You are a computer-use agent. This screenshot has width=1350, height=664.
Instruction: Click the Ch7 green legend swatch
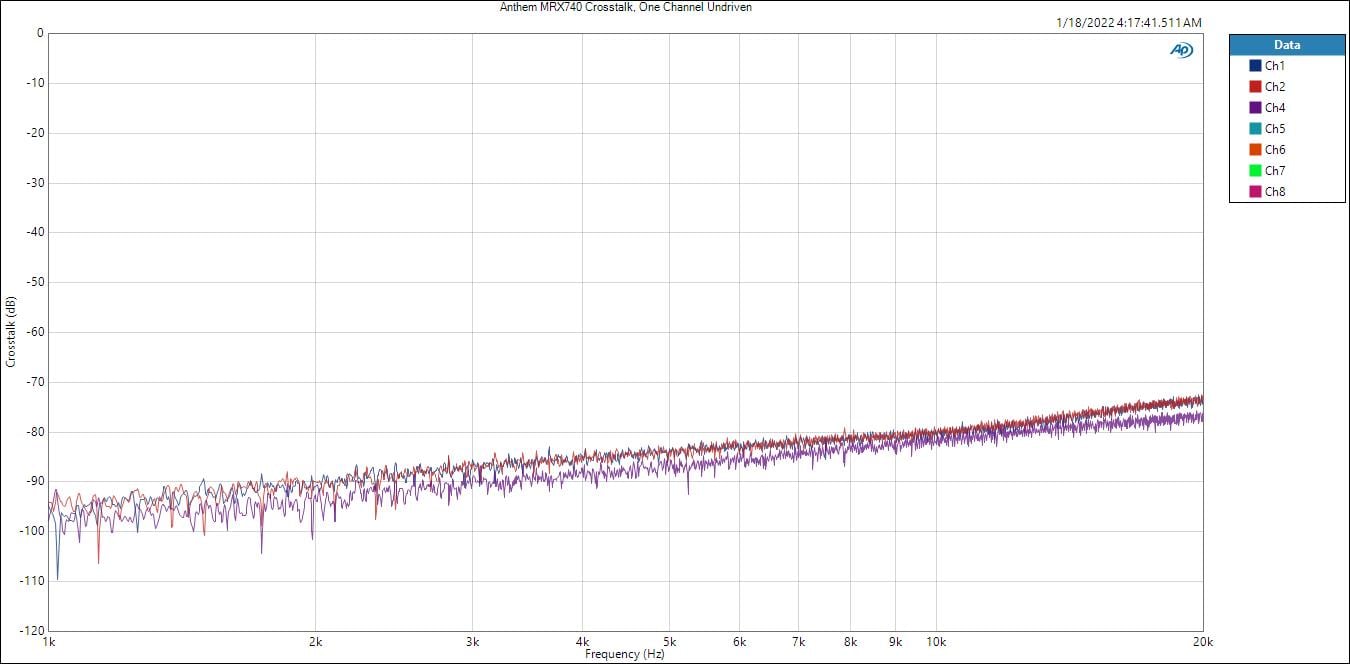pos(1255,171)
